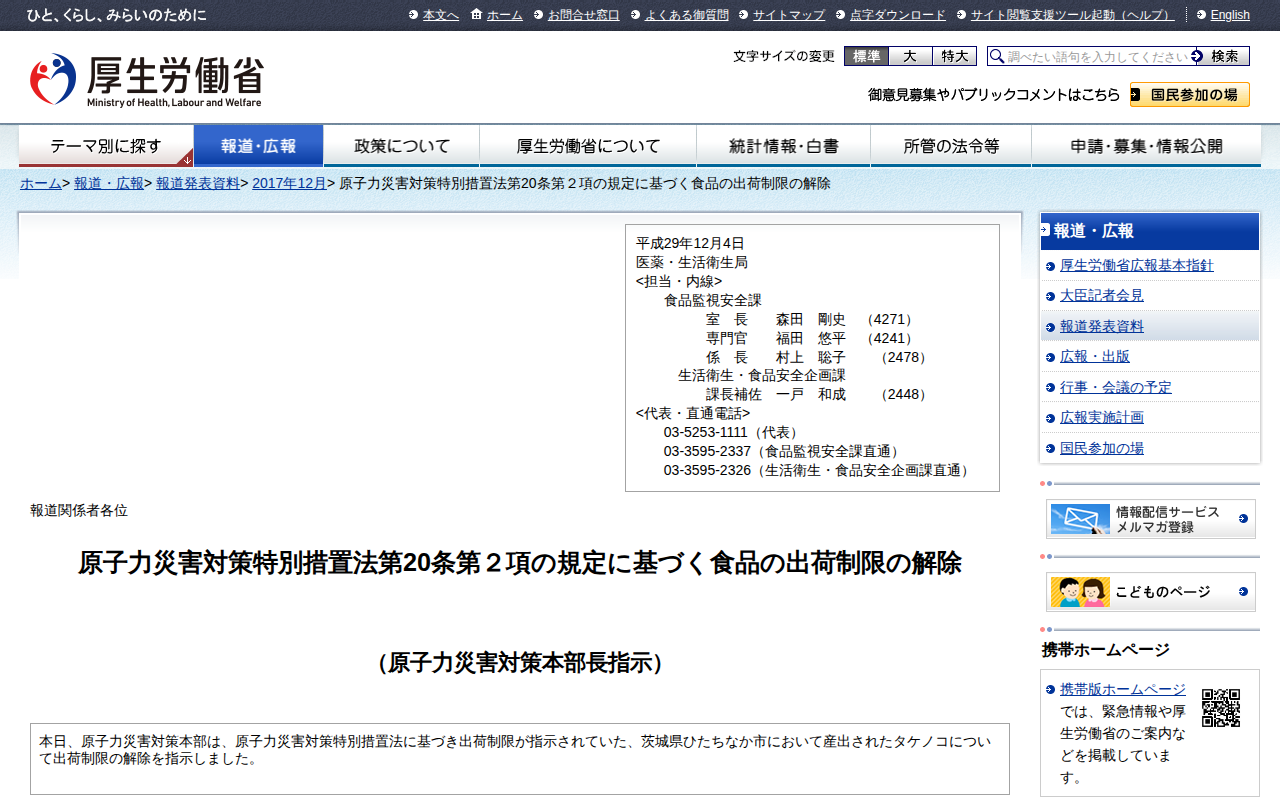The height and width of the screenshot is (800, 1280).
Task: Set text size to 大
Action: coord(910,57)
